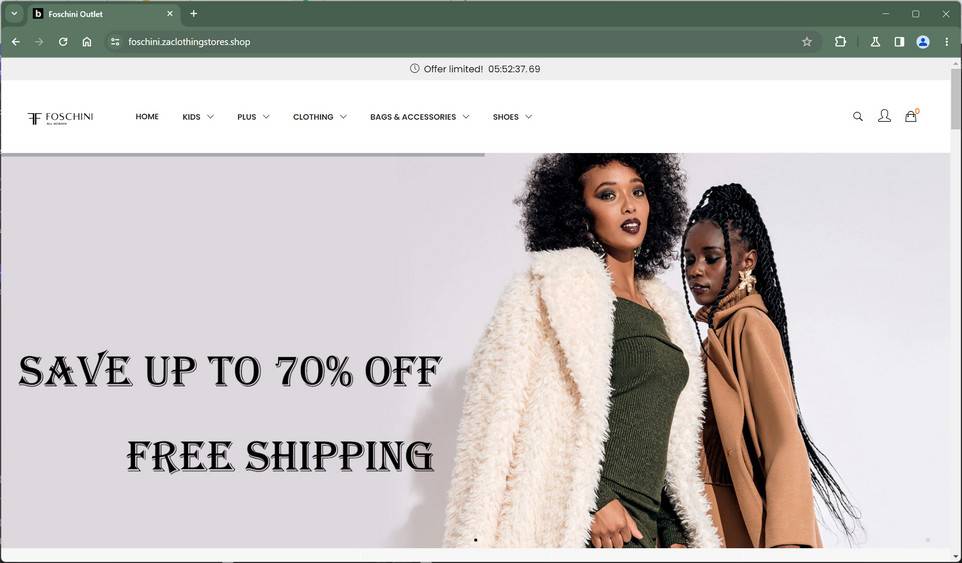
Task: Expand the BAGS & ACCESSORIES dropdown
Action: [x=420, y=117]
